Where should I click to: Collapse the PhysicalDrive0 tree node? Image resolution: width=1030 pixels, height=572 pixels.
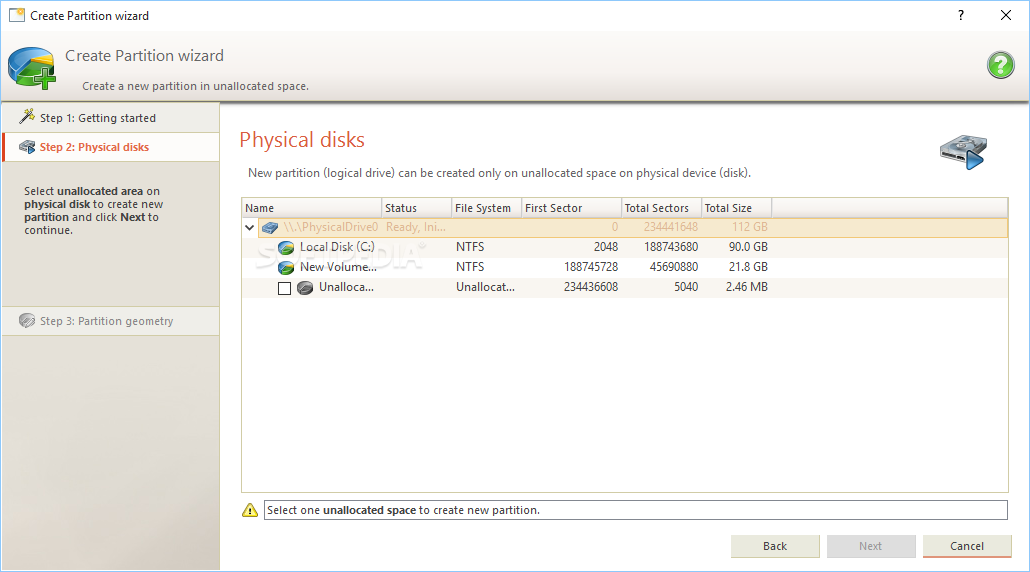tap(250, 227)
